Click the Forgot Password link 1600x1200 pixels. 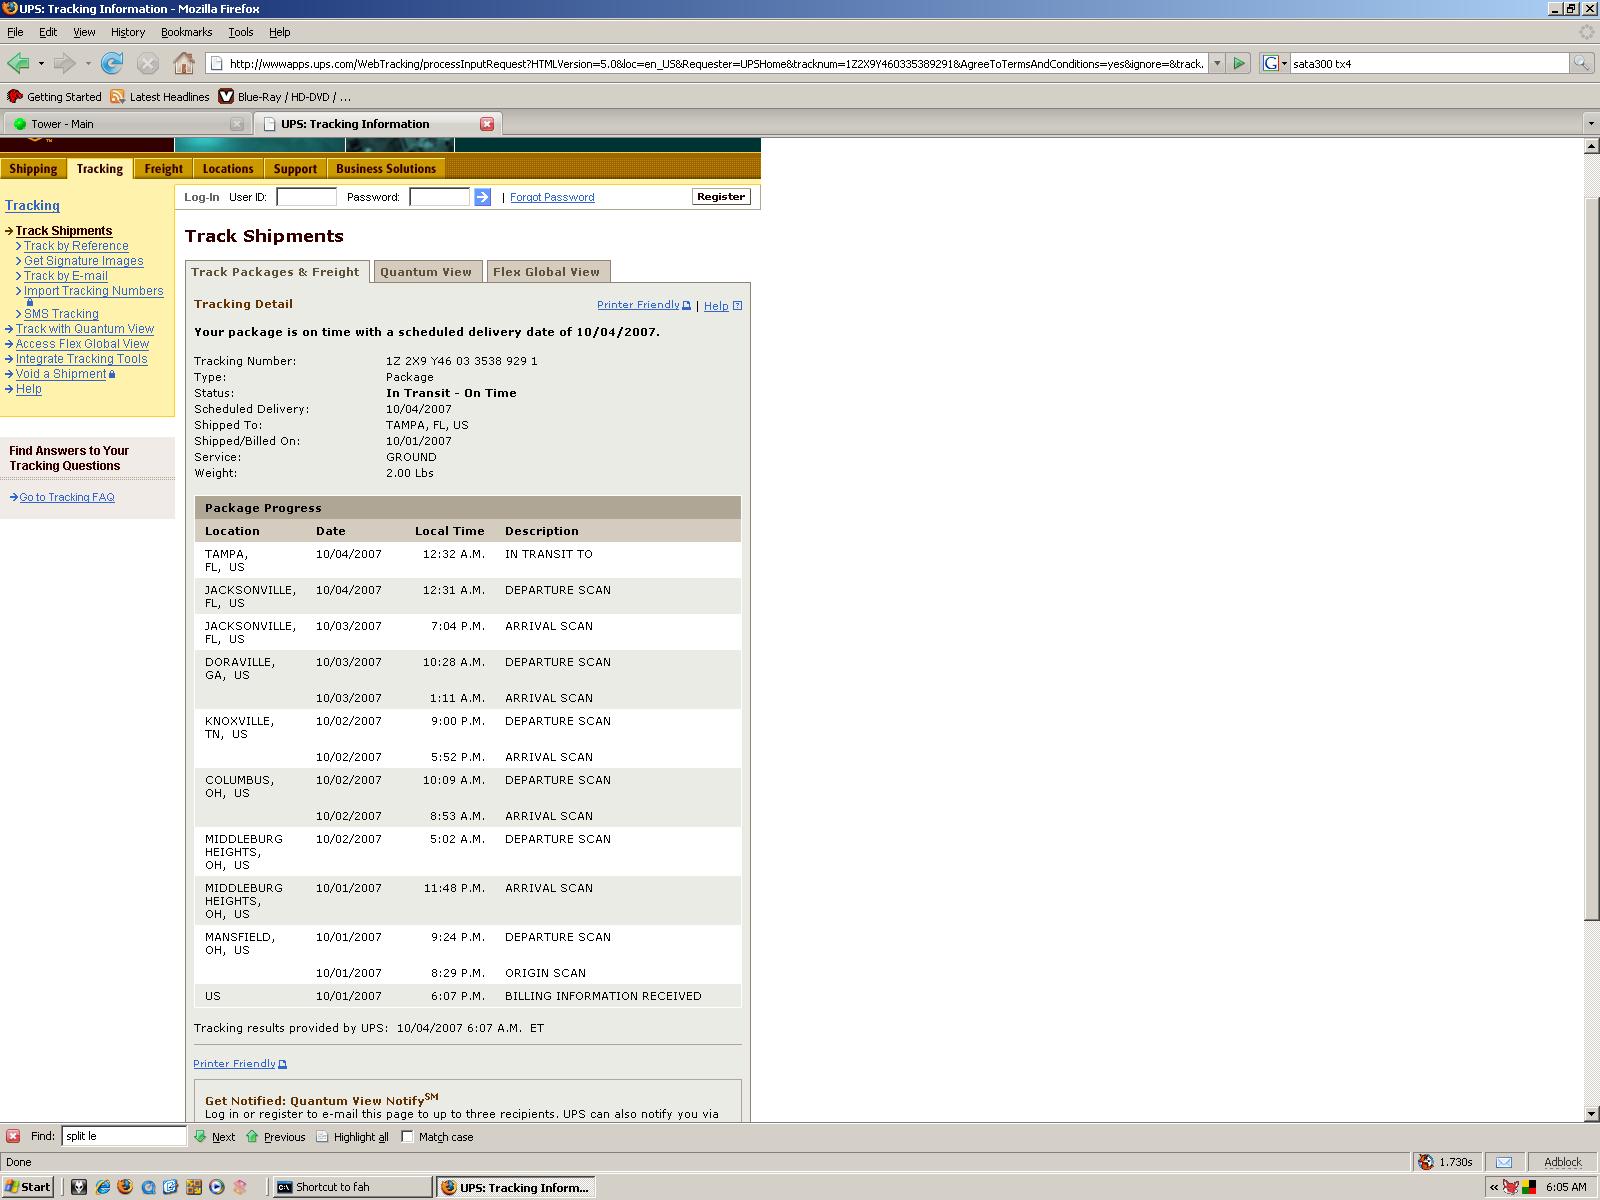pos(552,197)
